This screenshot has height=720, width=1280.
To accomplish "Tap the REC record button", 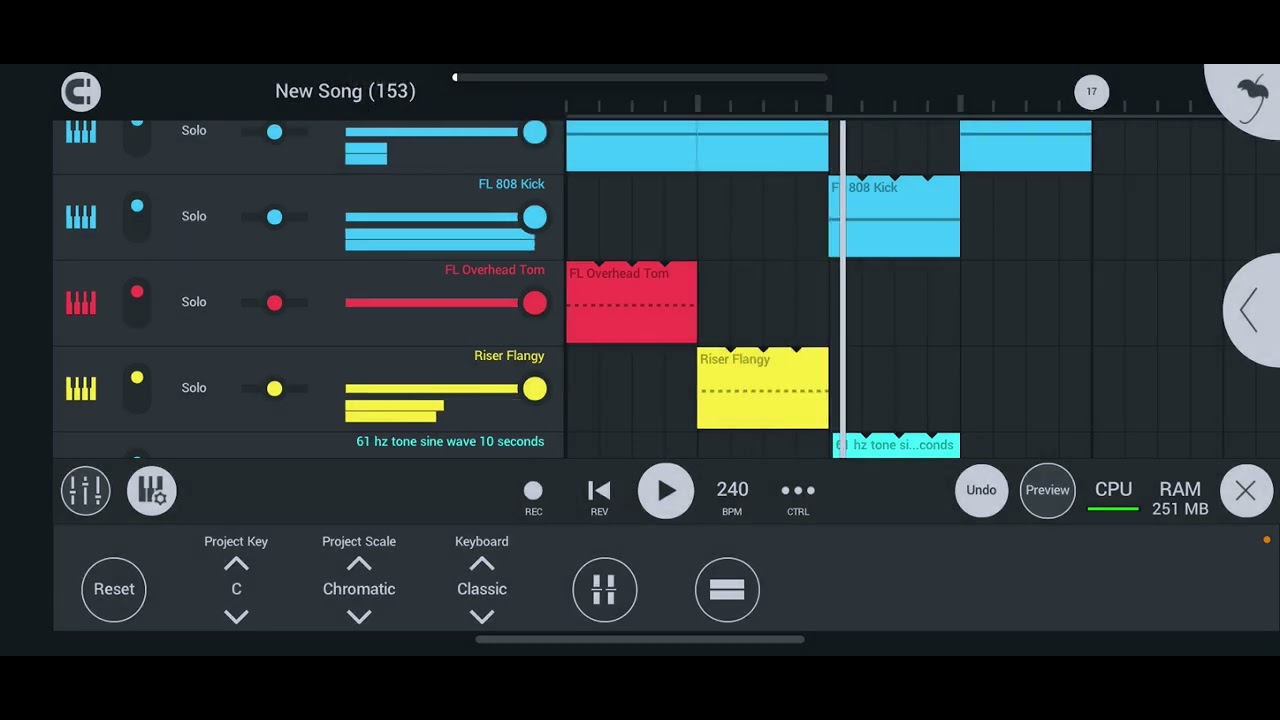I will click(533, 497).
